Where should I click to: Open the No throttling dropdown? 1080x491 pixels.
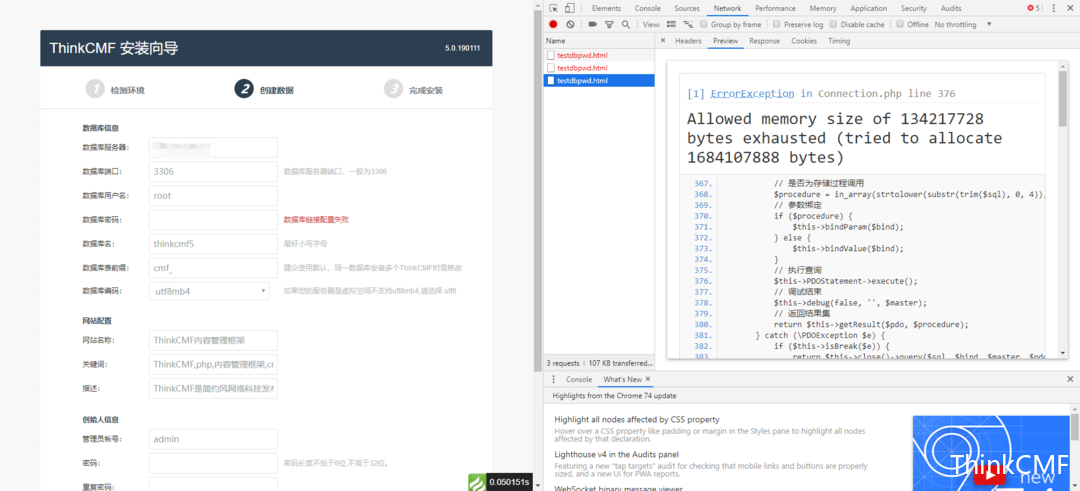coord(963,24)
